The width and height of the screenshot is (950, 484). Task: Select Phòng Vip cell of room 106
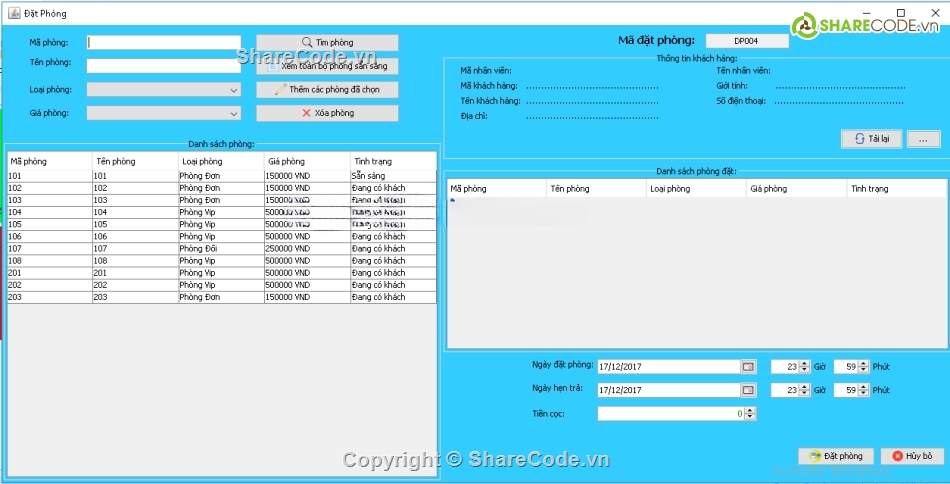click(x=222, y=237)
